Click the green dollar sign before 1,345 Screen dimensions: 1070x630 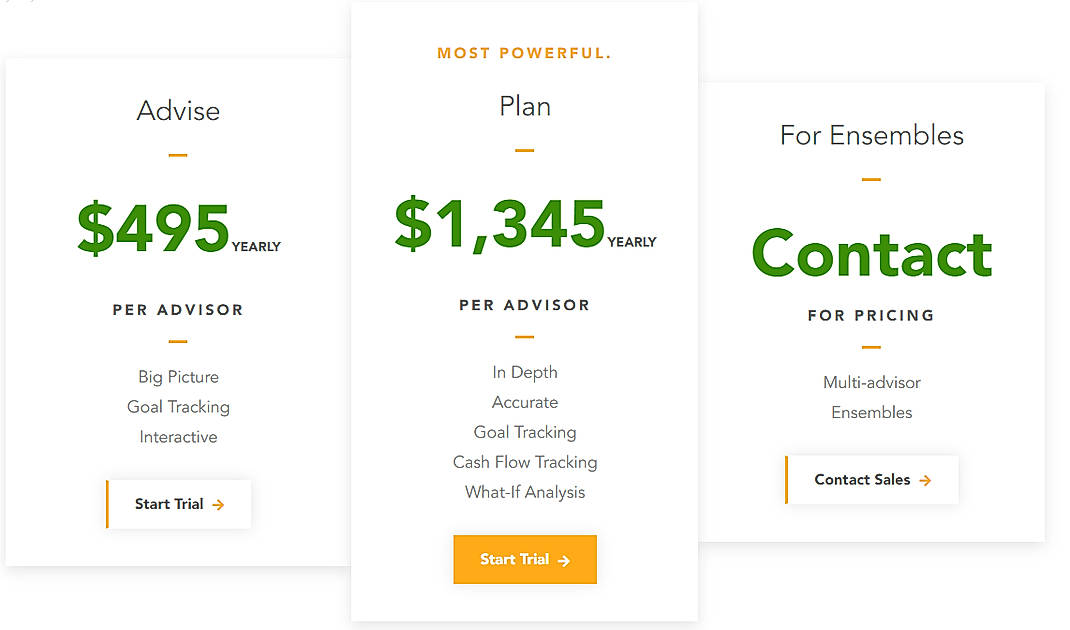[x=414, y=223]
